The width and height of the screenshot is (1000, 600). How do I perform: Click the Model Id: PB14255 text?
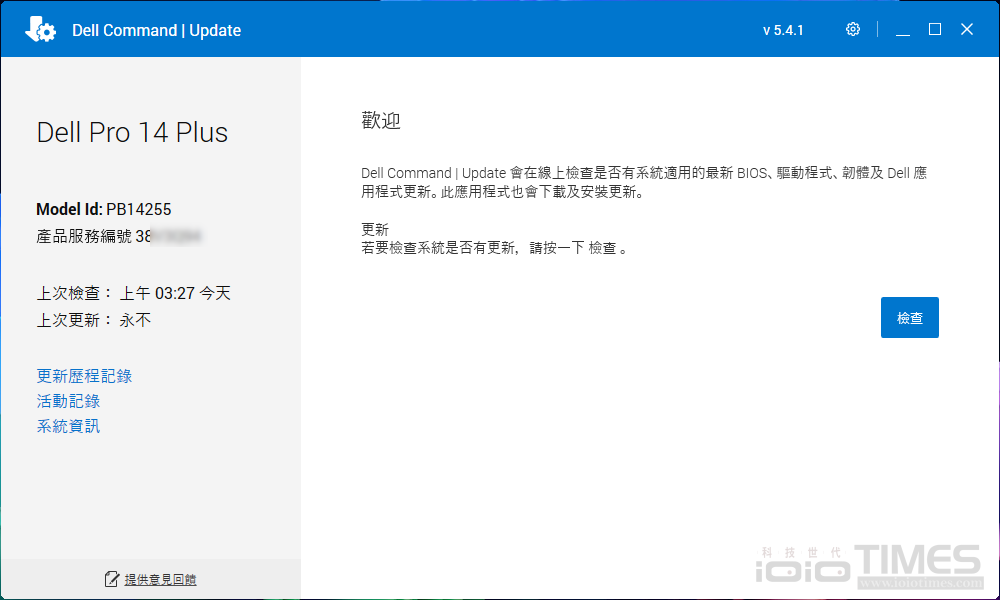pos(104,209)
